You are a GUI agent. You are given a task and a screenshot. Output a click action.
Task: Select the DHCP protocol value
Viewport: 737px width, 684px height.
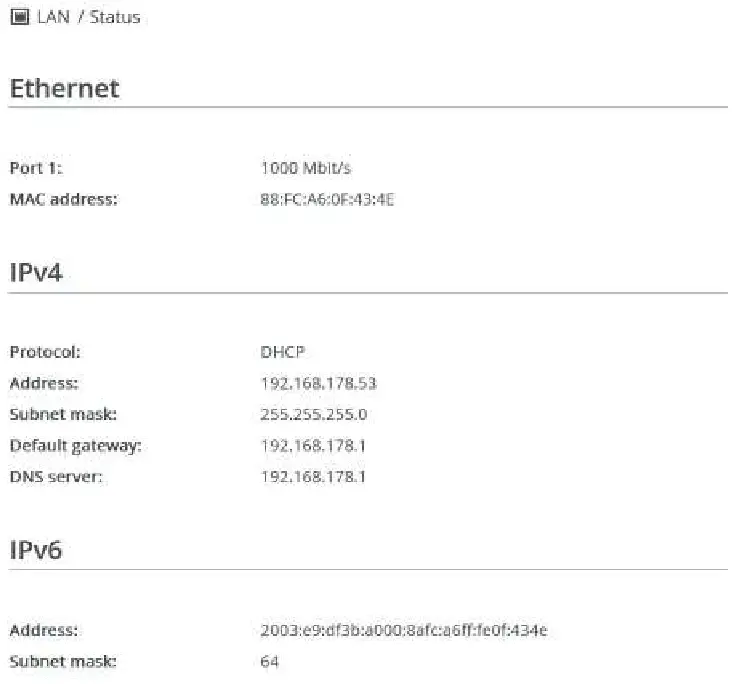(282, 352)
